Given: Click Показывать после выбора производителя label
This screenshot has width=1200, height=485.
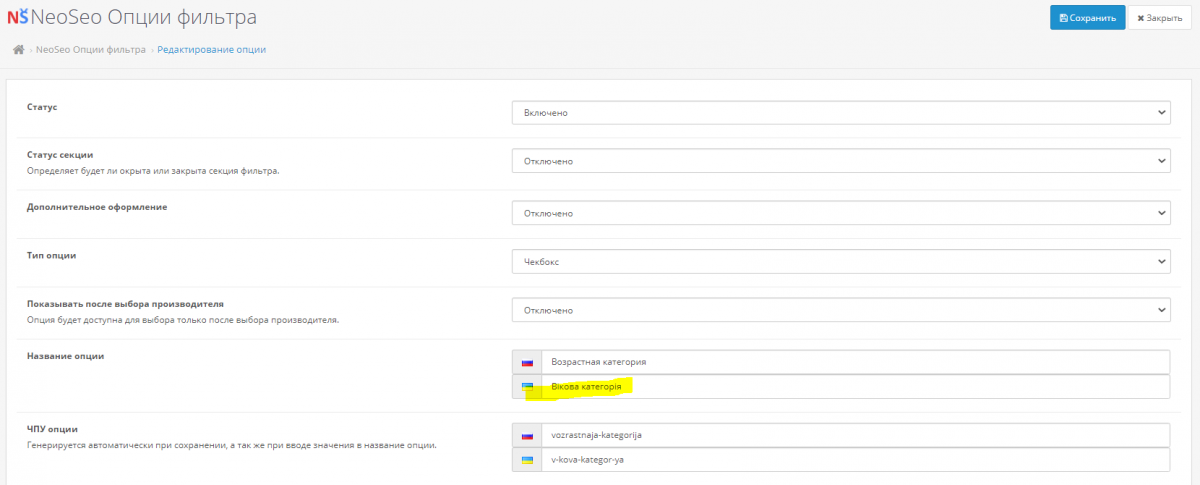Looking at the screenshot, I should coord(125,304).
